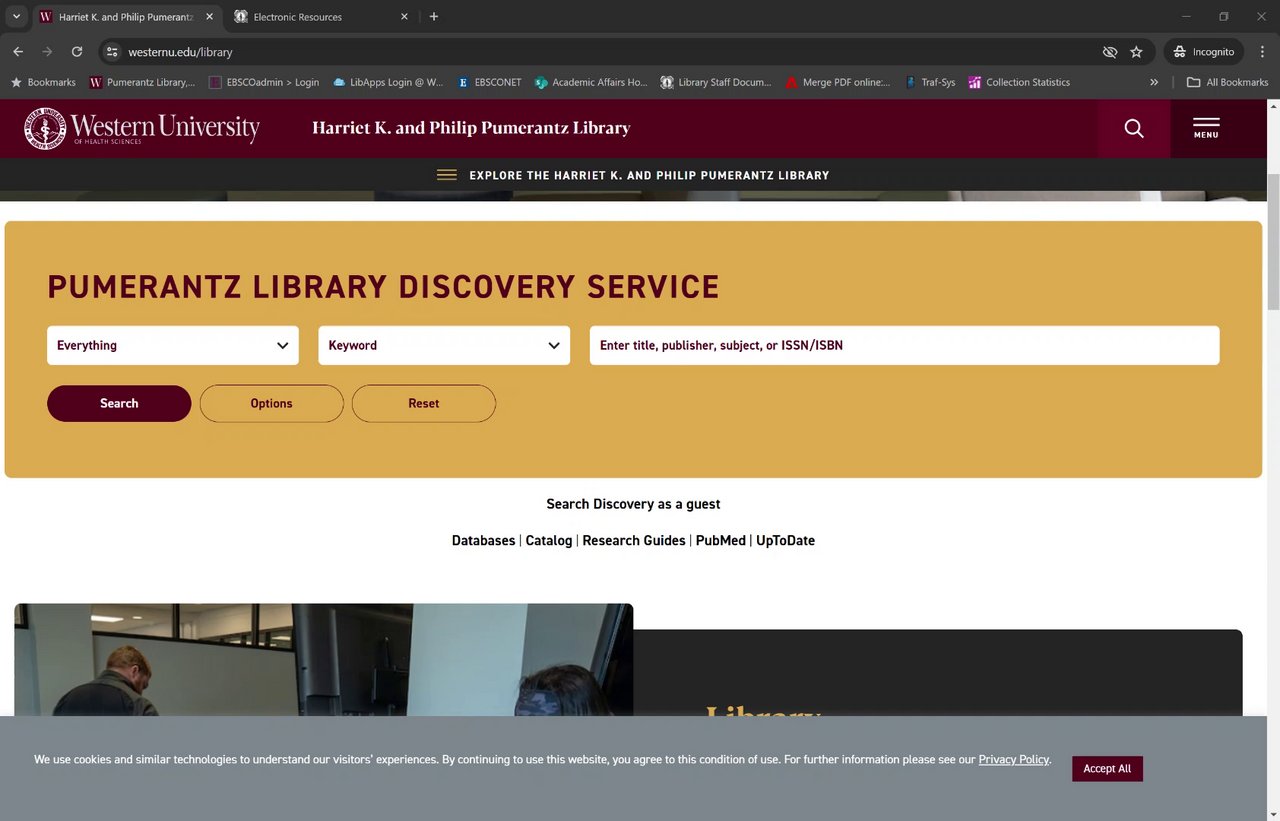Screen dimensions: 1280x821
Task: Bookmark this page with the star icon
Action: coord(1136,52)
